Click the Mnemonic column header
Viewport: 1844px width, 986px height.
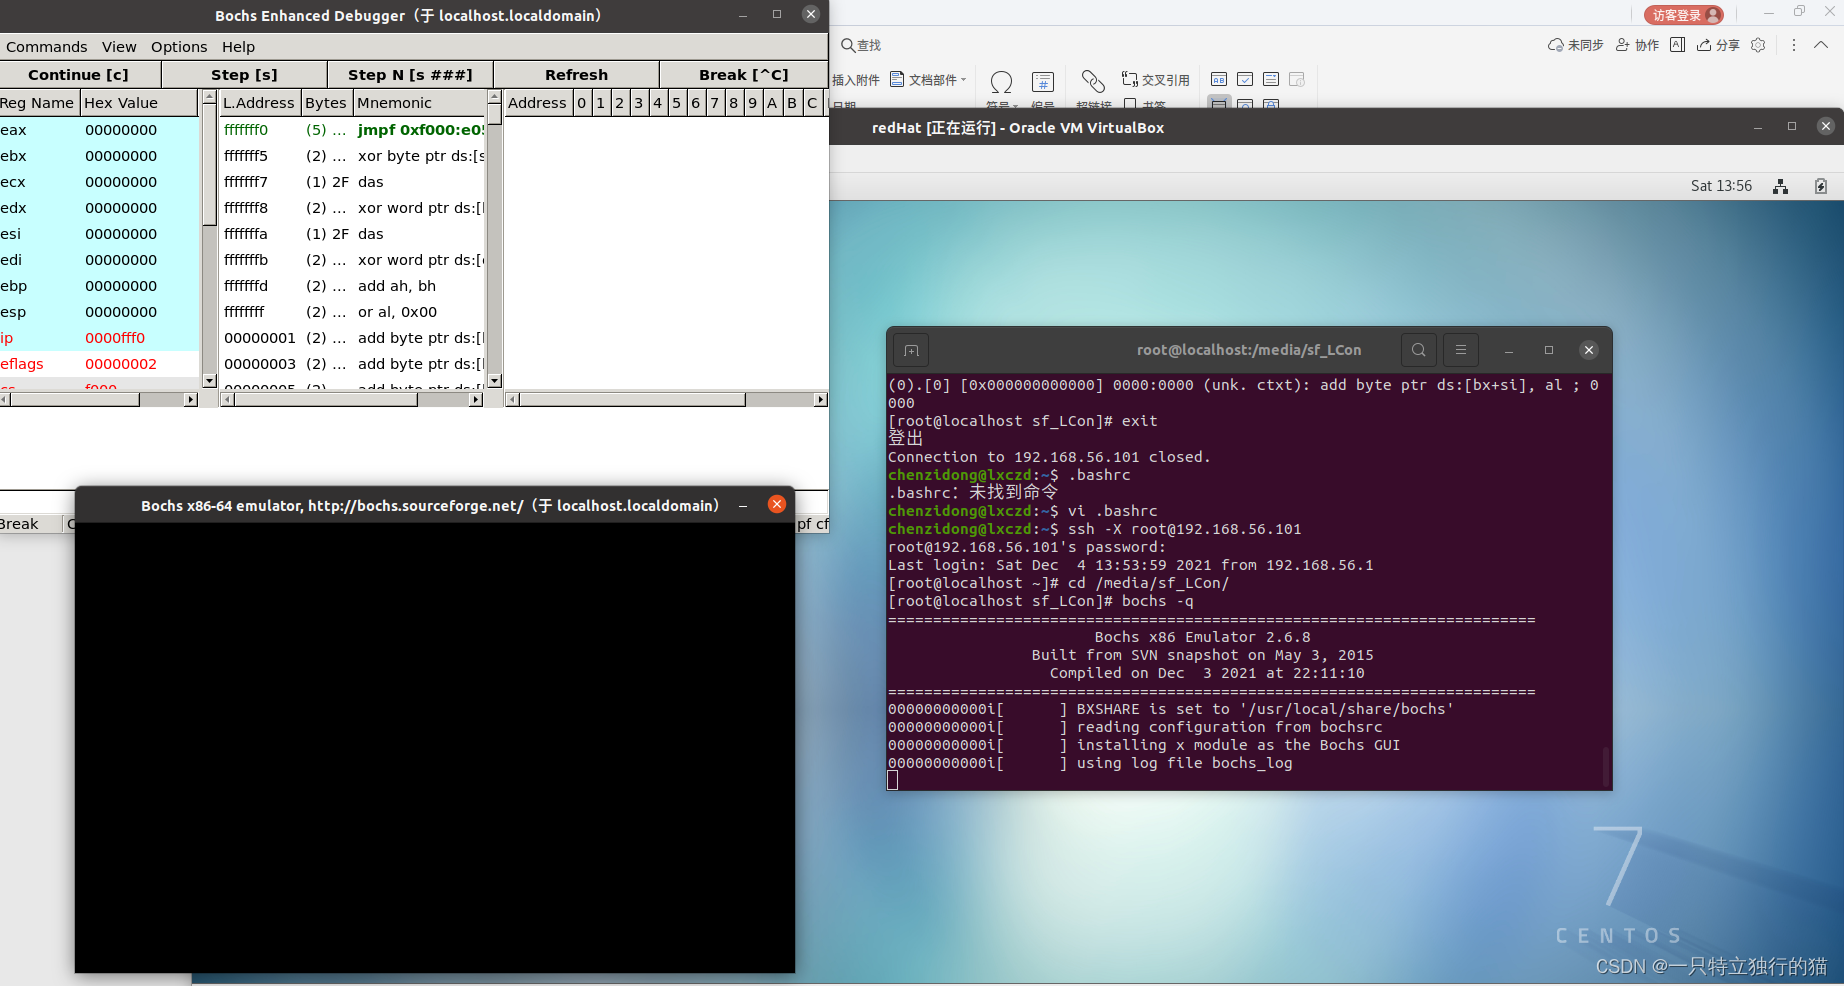[420, 103]
